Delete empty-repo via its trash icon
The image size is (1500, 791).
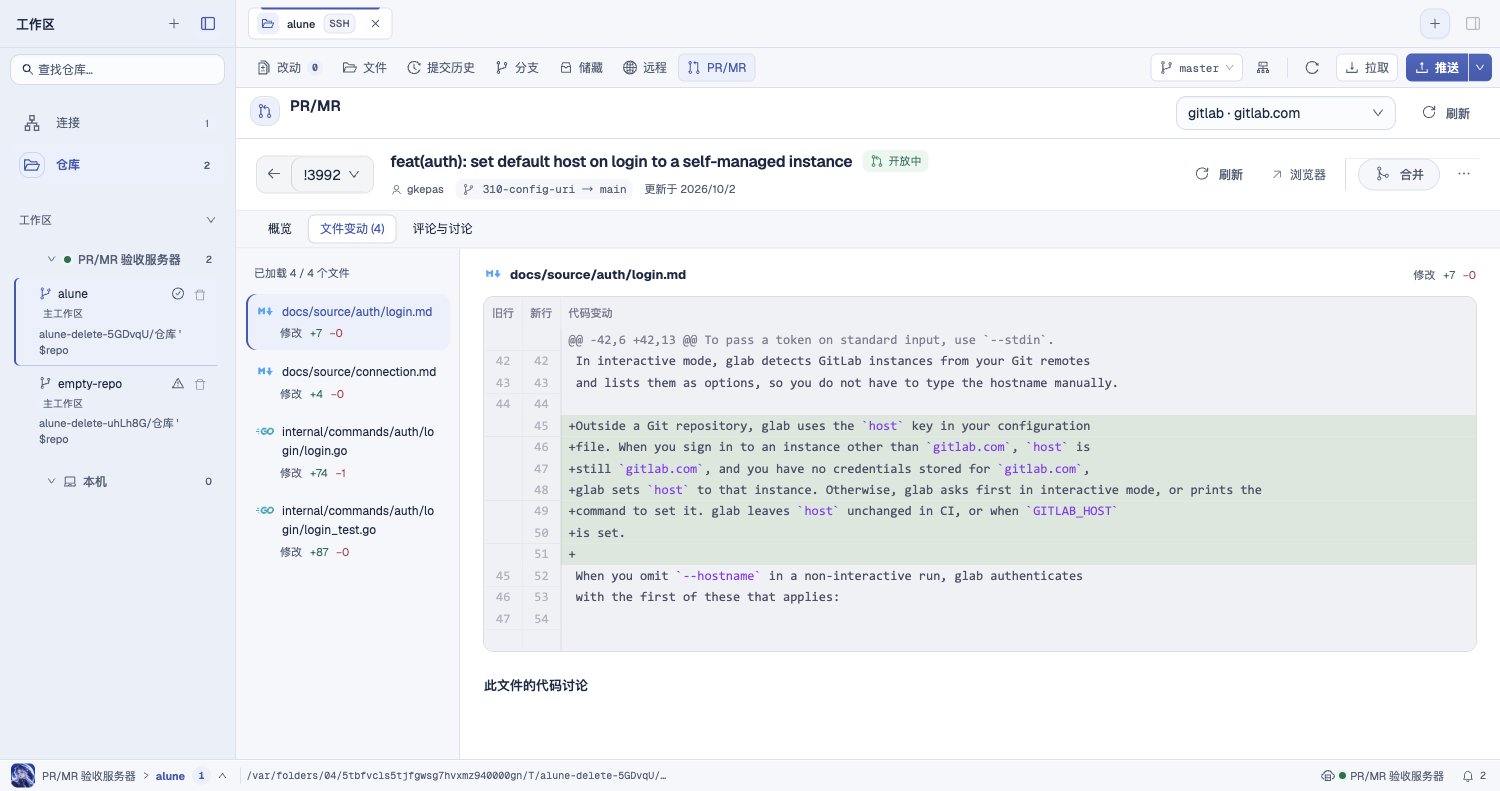pos(200,384)
